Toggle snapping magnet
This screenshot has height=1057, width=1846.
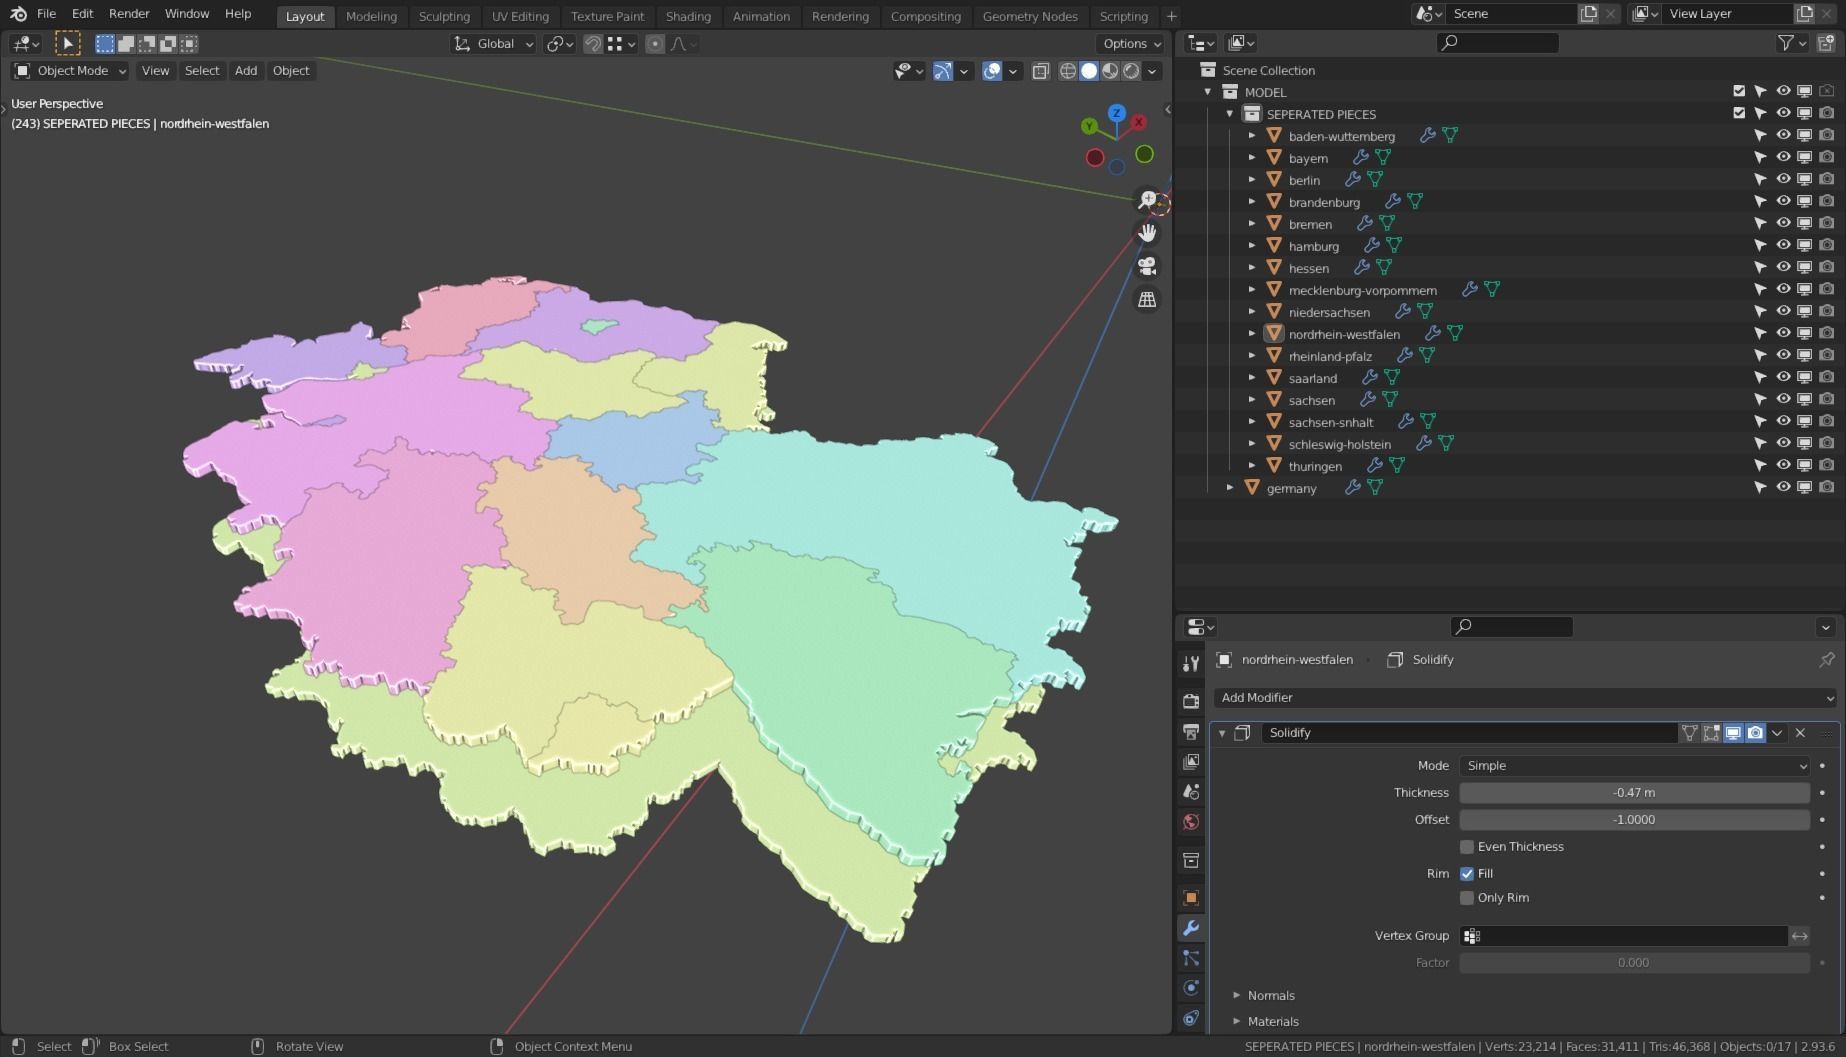pyautogui.click(x=593, y=44)
